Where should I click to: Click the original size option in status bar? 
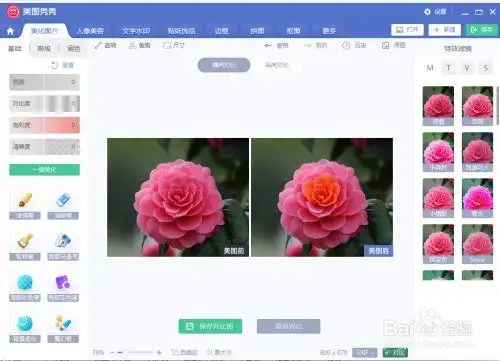tap(219, 352)
